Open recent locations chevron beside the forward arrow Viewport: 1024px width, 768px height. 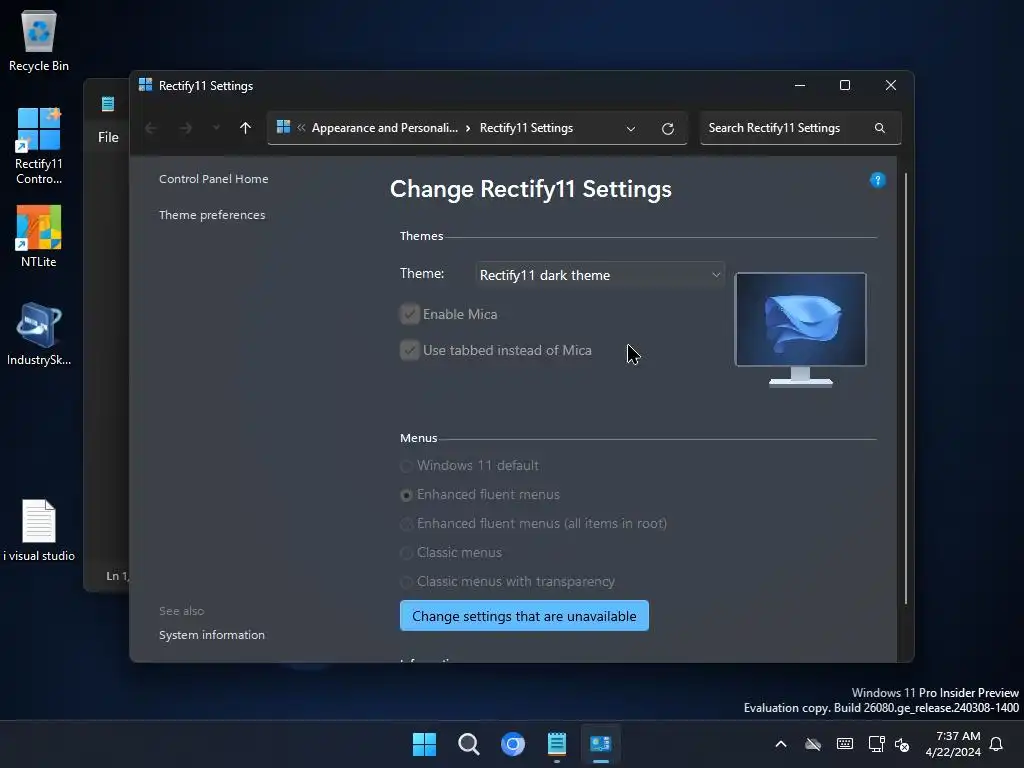coord(216,128)
